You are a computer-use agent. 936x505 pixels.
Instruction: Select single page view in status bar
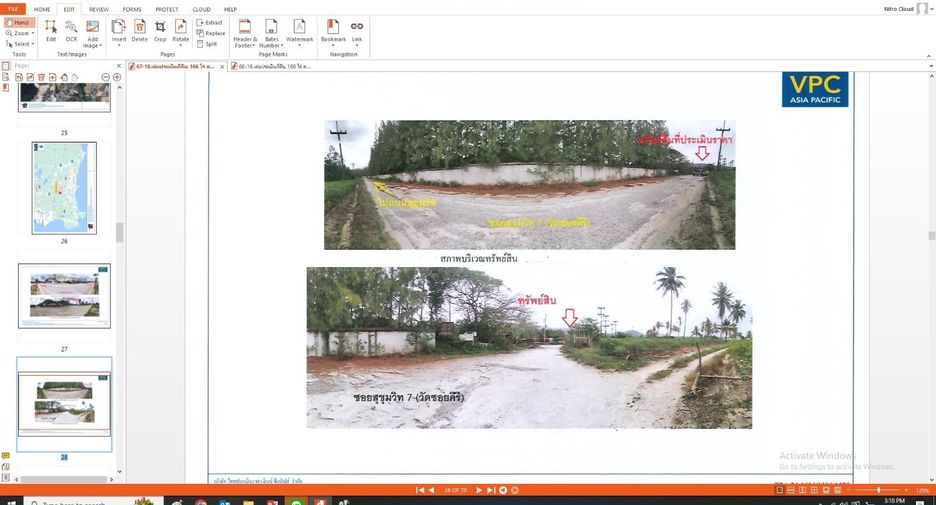779,490
